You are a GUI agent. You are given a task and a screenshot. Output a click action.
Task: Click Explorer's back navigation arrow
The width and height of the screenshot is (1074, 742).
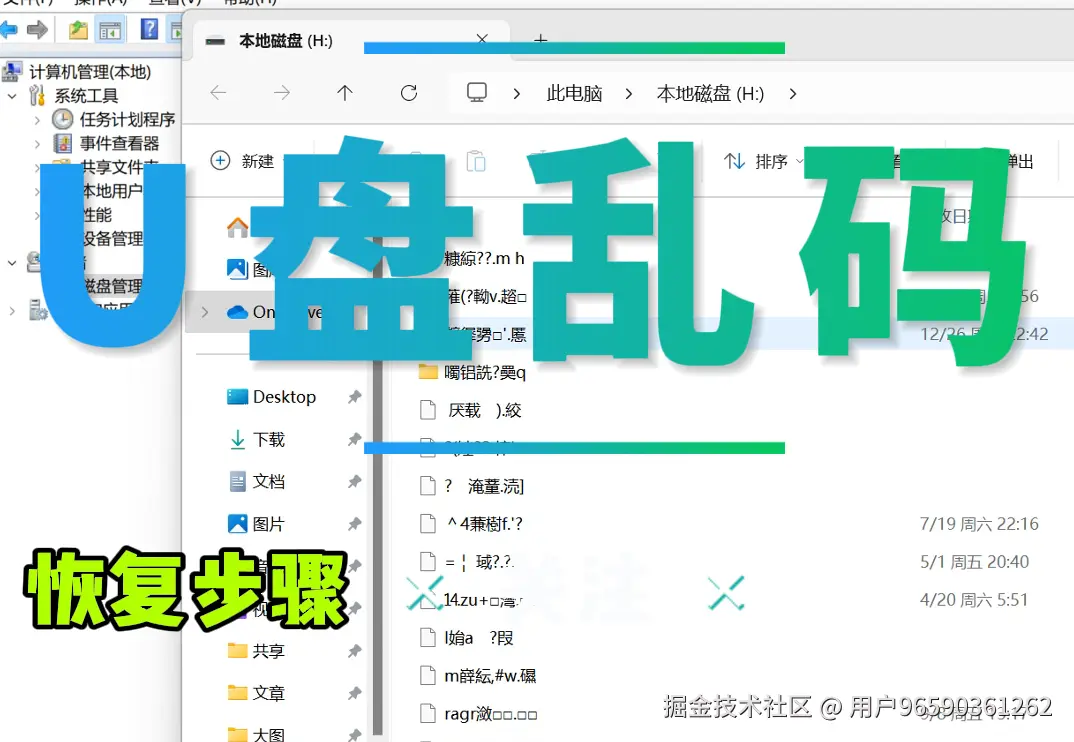click(218, 93)
